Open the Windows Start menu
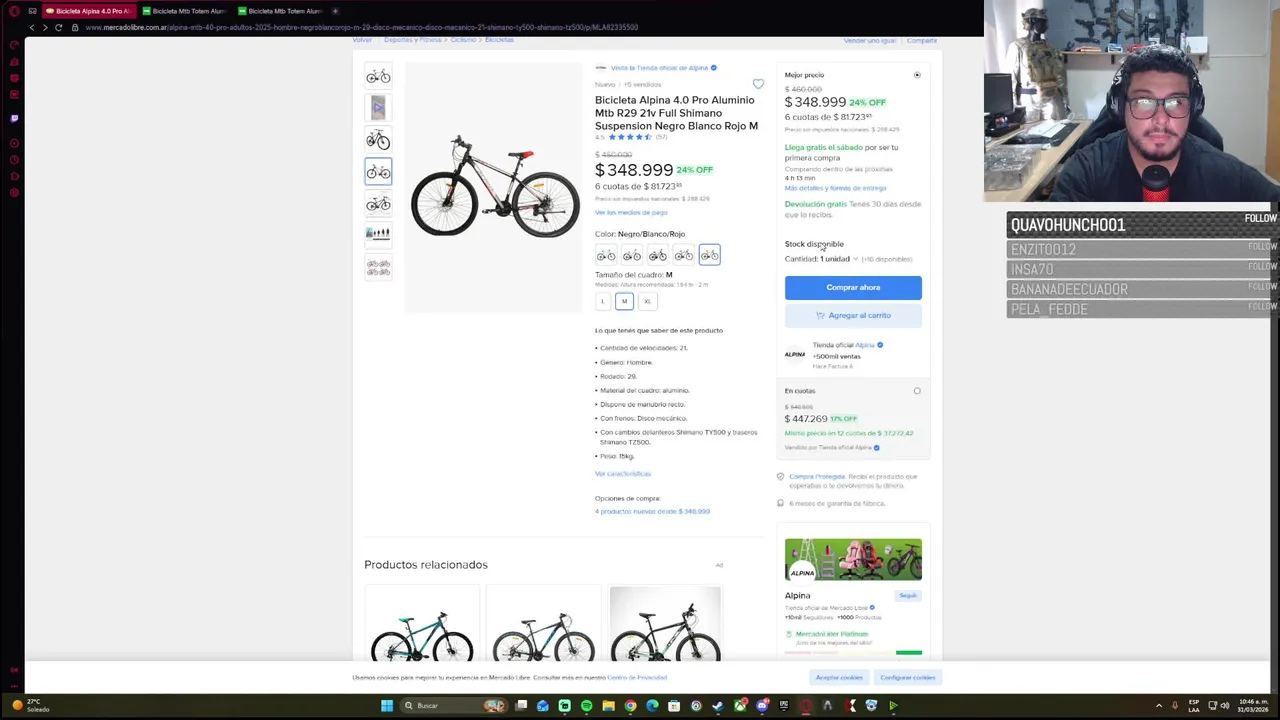This screenshot has height=720, width=1280. [387, 706]
